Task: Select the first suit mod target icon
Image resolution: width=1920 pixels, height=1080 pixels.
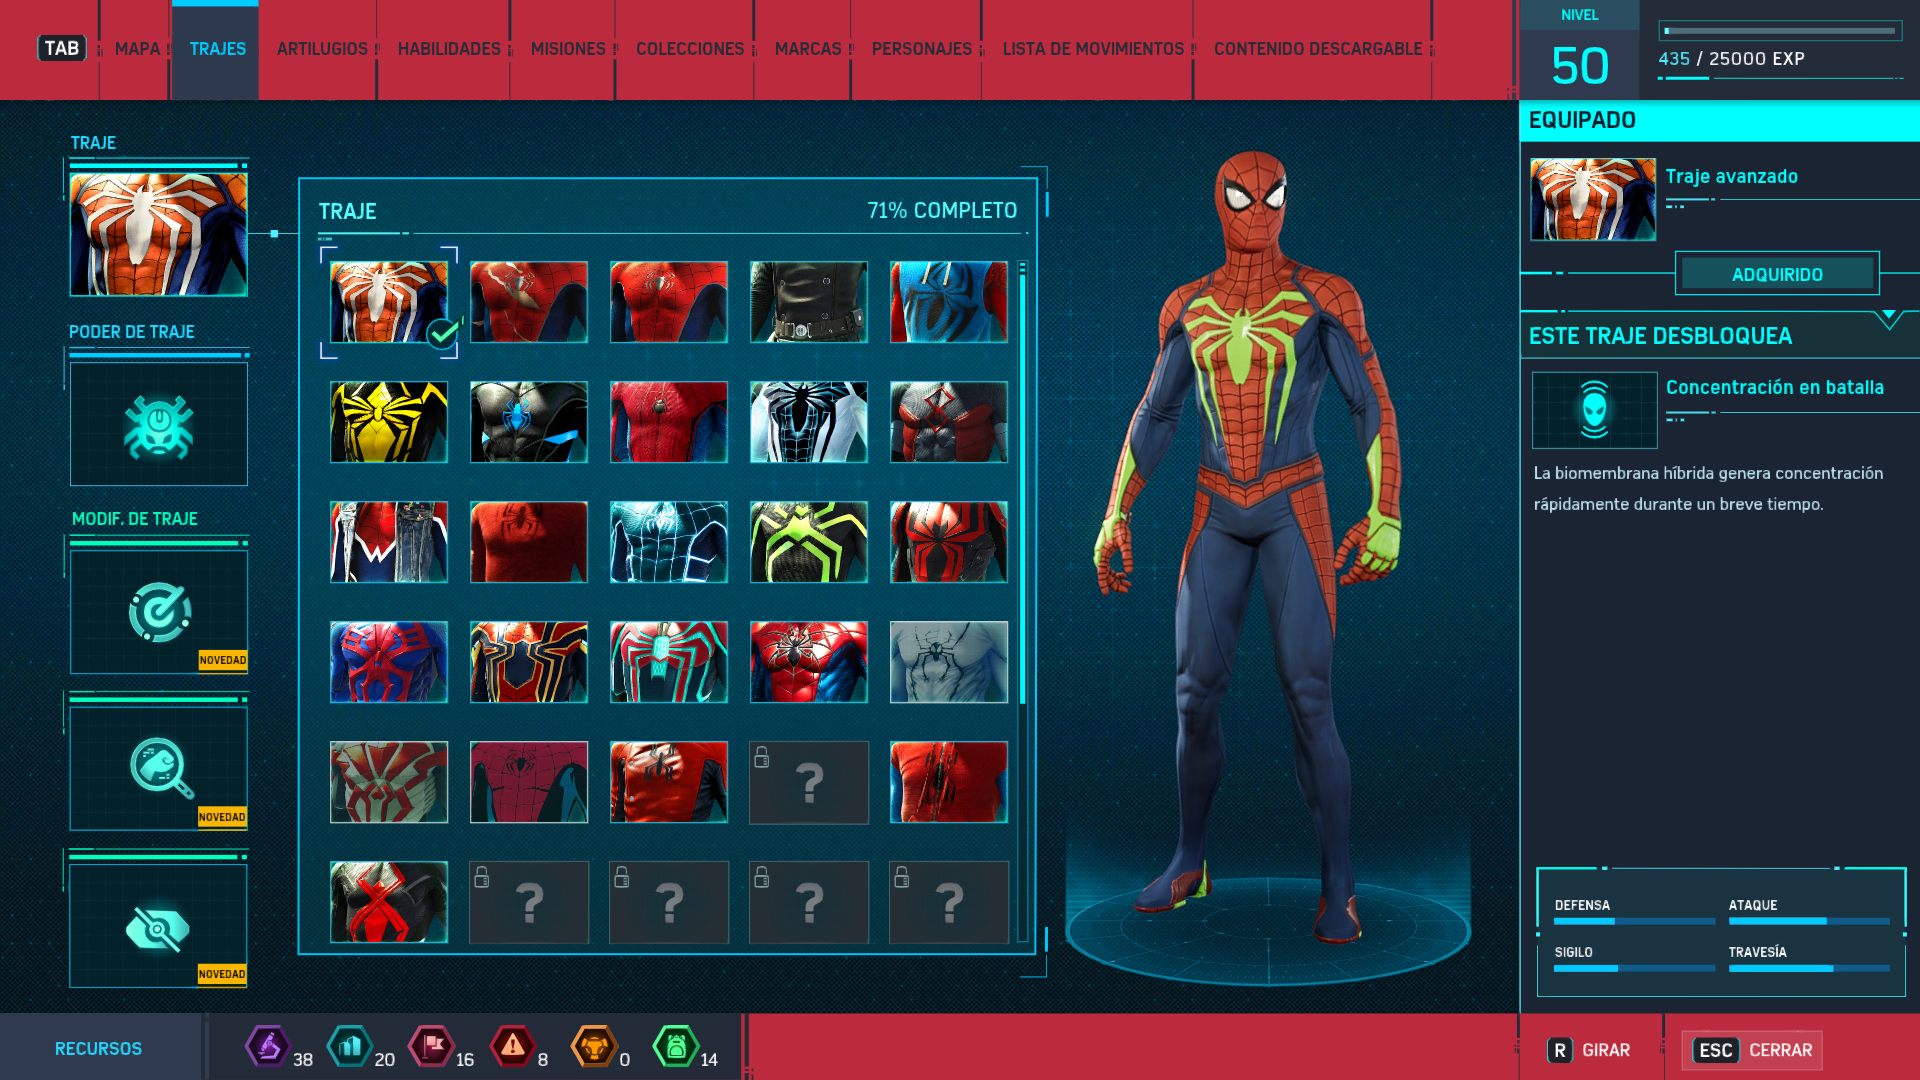Action: coord(158,612)
